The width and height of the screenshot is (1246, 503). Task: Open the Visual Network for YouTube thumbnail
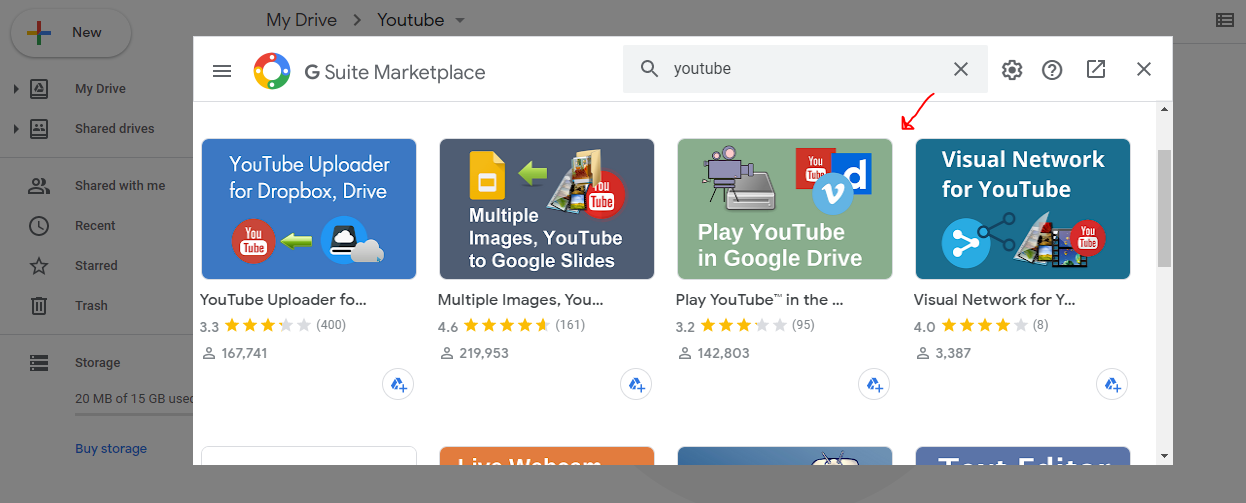pos(1022,209)
